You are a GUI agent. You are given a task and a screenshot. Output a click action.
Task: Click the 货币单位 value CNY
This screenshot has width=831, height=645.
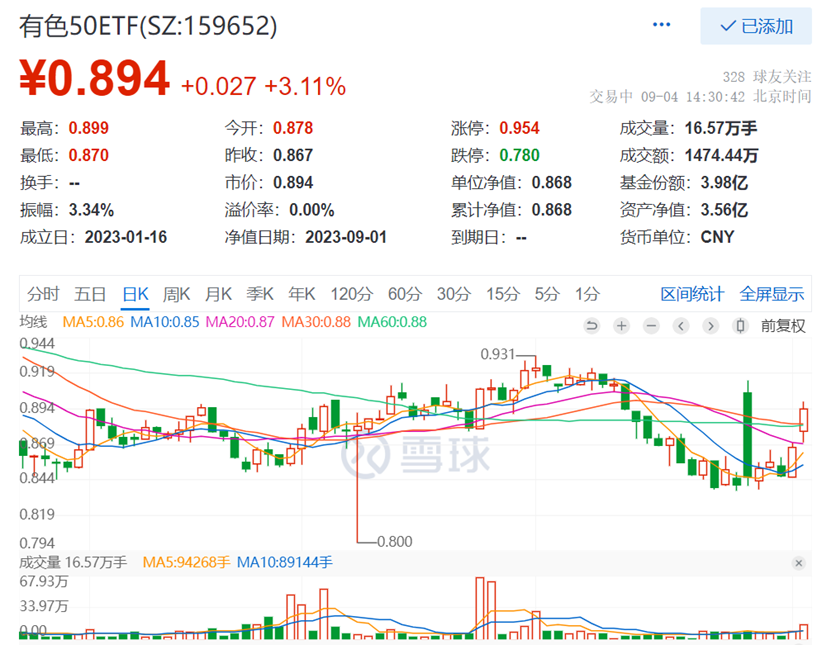(717, 237)
